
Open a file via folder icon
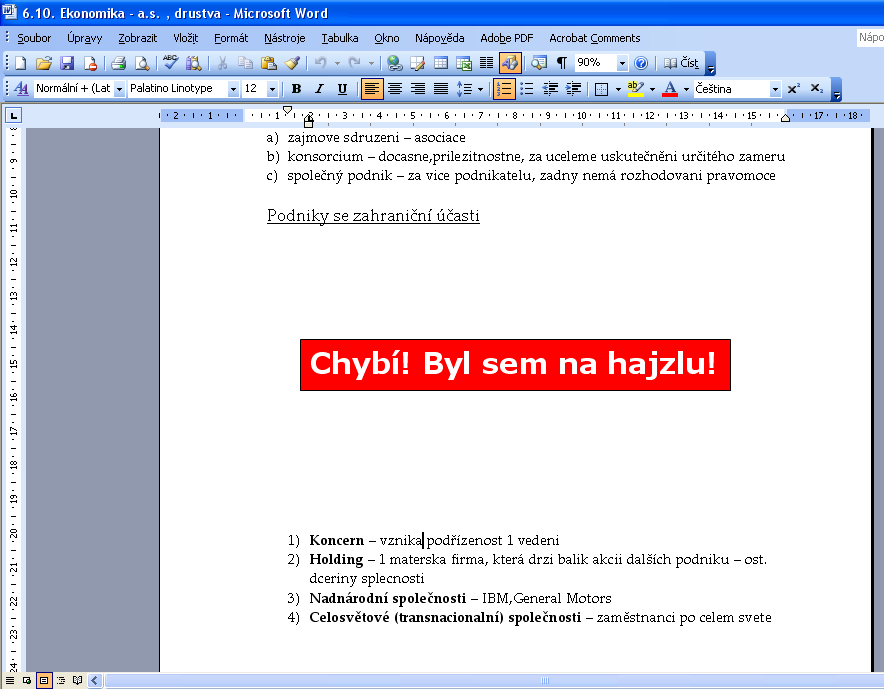(43, 63)
